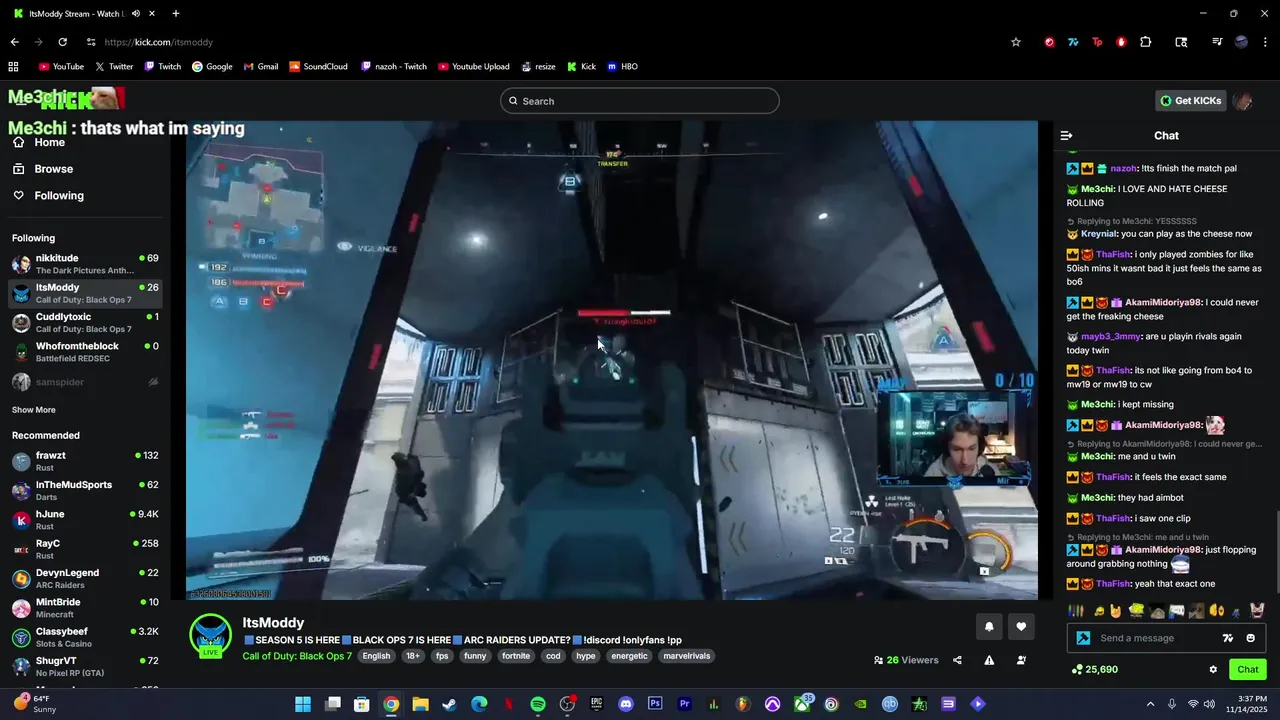Open Discord from taskbar
The image size is (1280, 720).
[x=626, y=704]
